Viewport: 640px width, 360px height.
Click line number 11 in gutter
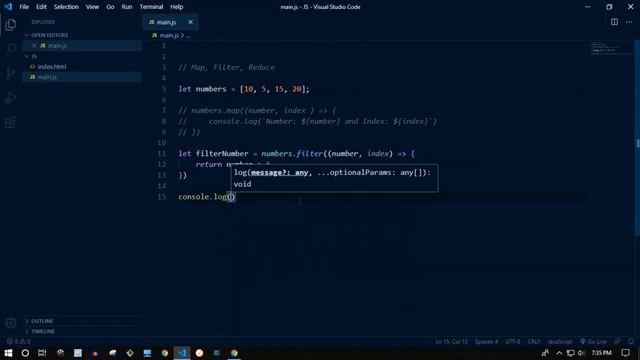pos(162,153)
